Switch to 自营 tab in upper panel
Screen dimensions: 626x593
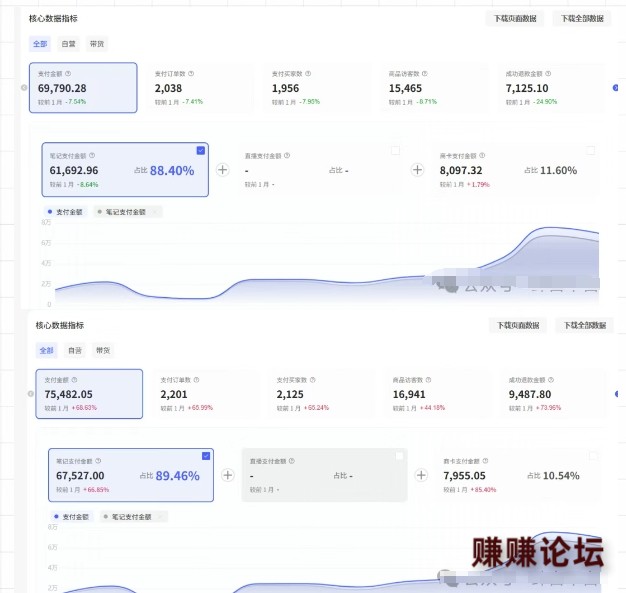[x=68, y=44]
